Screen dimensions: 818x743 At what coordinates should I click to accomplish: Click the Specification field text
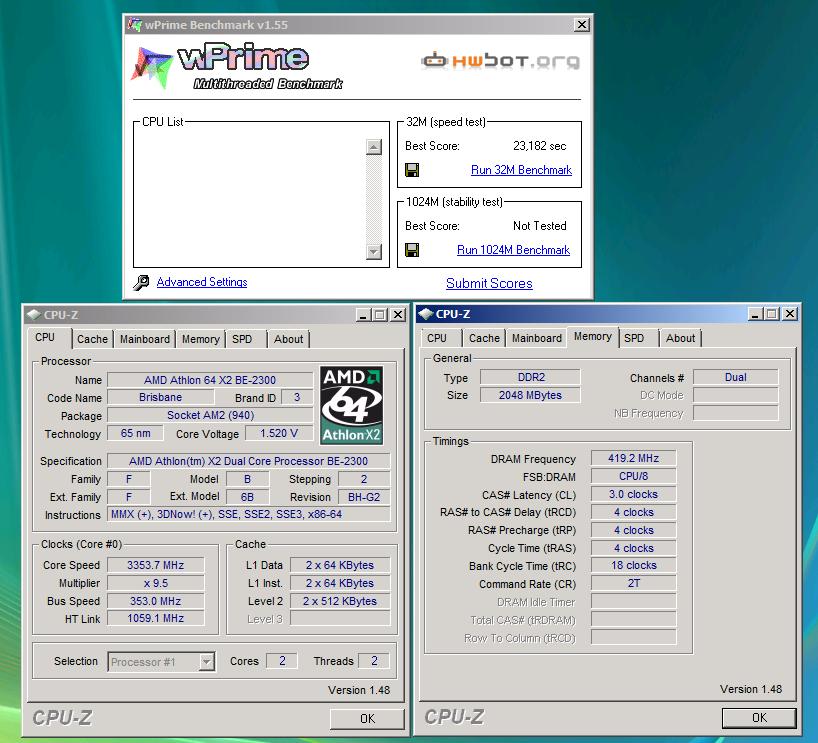pyautogui.click(x=248, y=461)
